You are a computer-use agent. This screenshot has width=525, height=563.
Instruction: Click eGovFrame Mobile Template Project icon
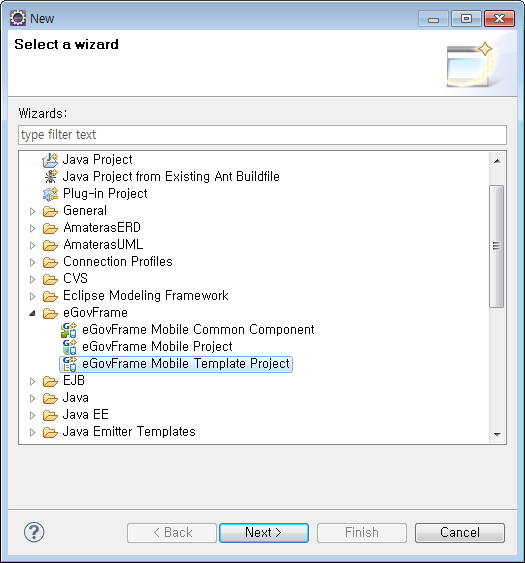tap(69, 364)
